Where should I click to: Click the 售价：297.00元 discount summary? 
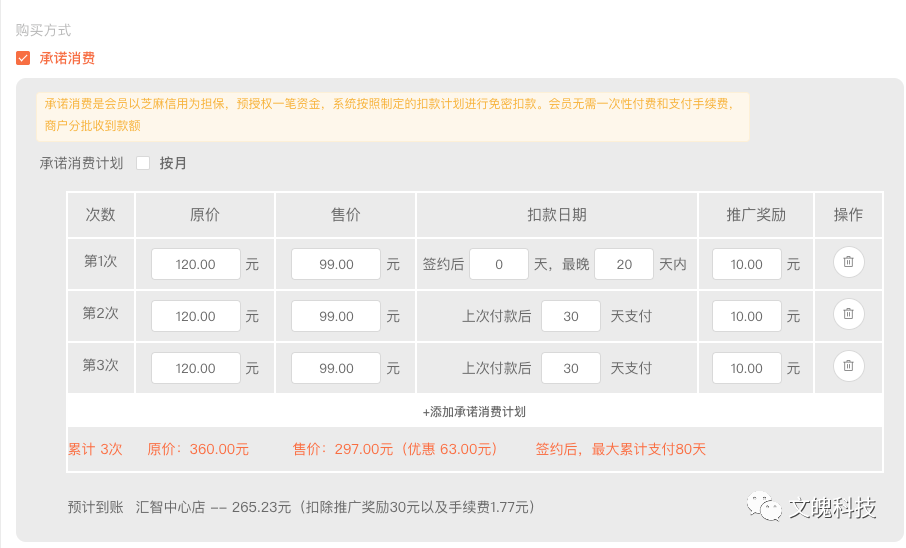coord(395,449)
